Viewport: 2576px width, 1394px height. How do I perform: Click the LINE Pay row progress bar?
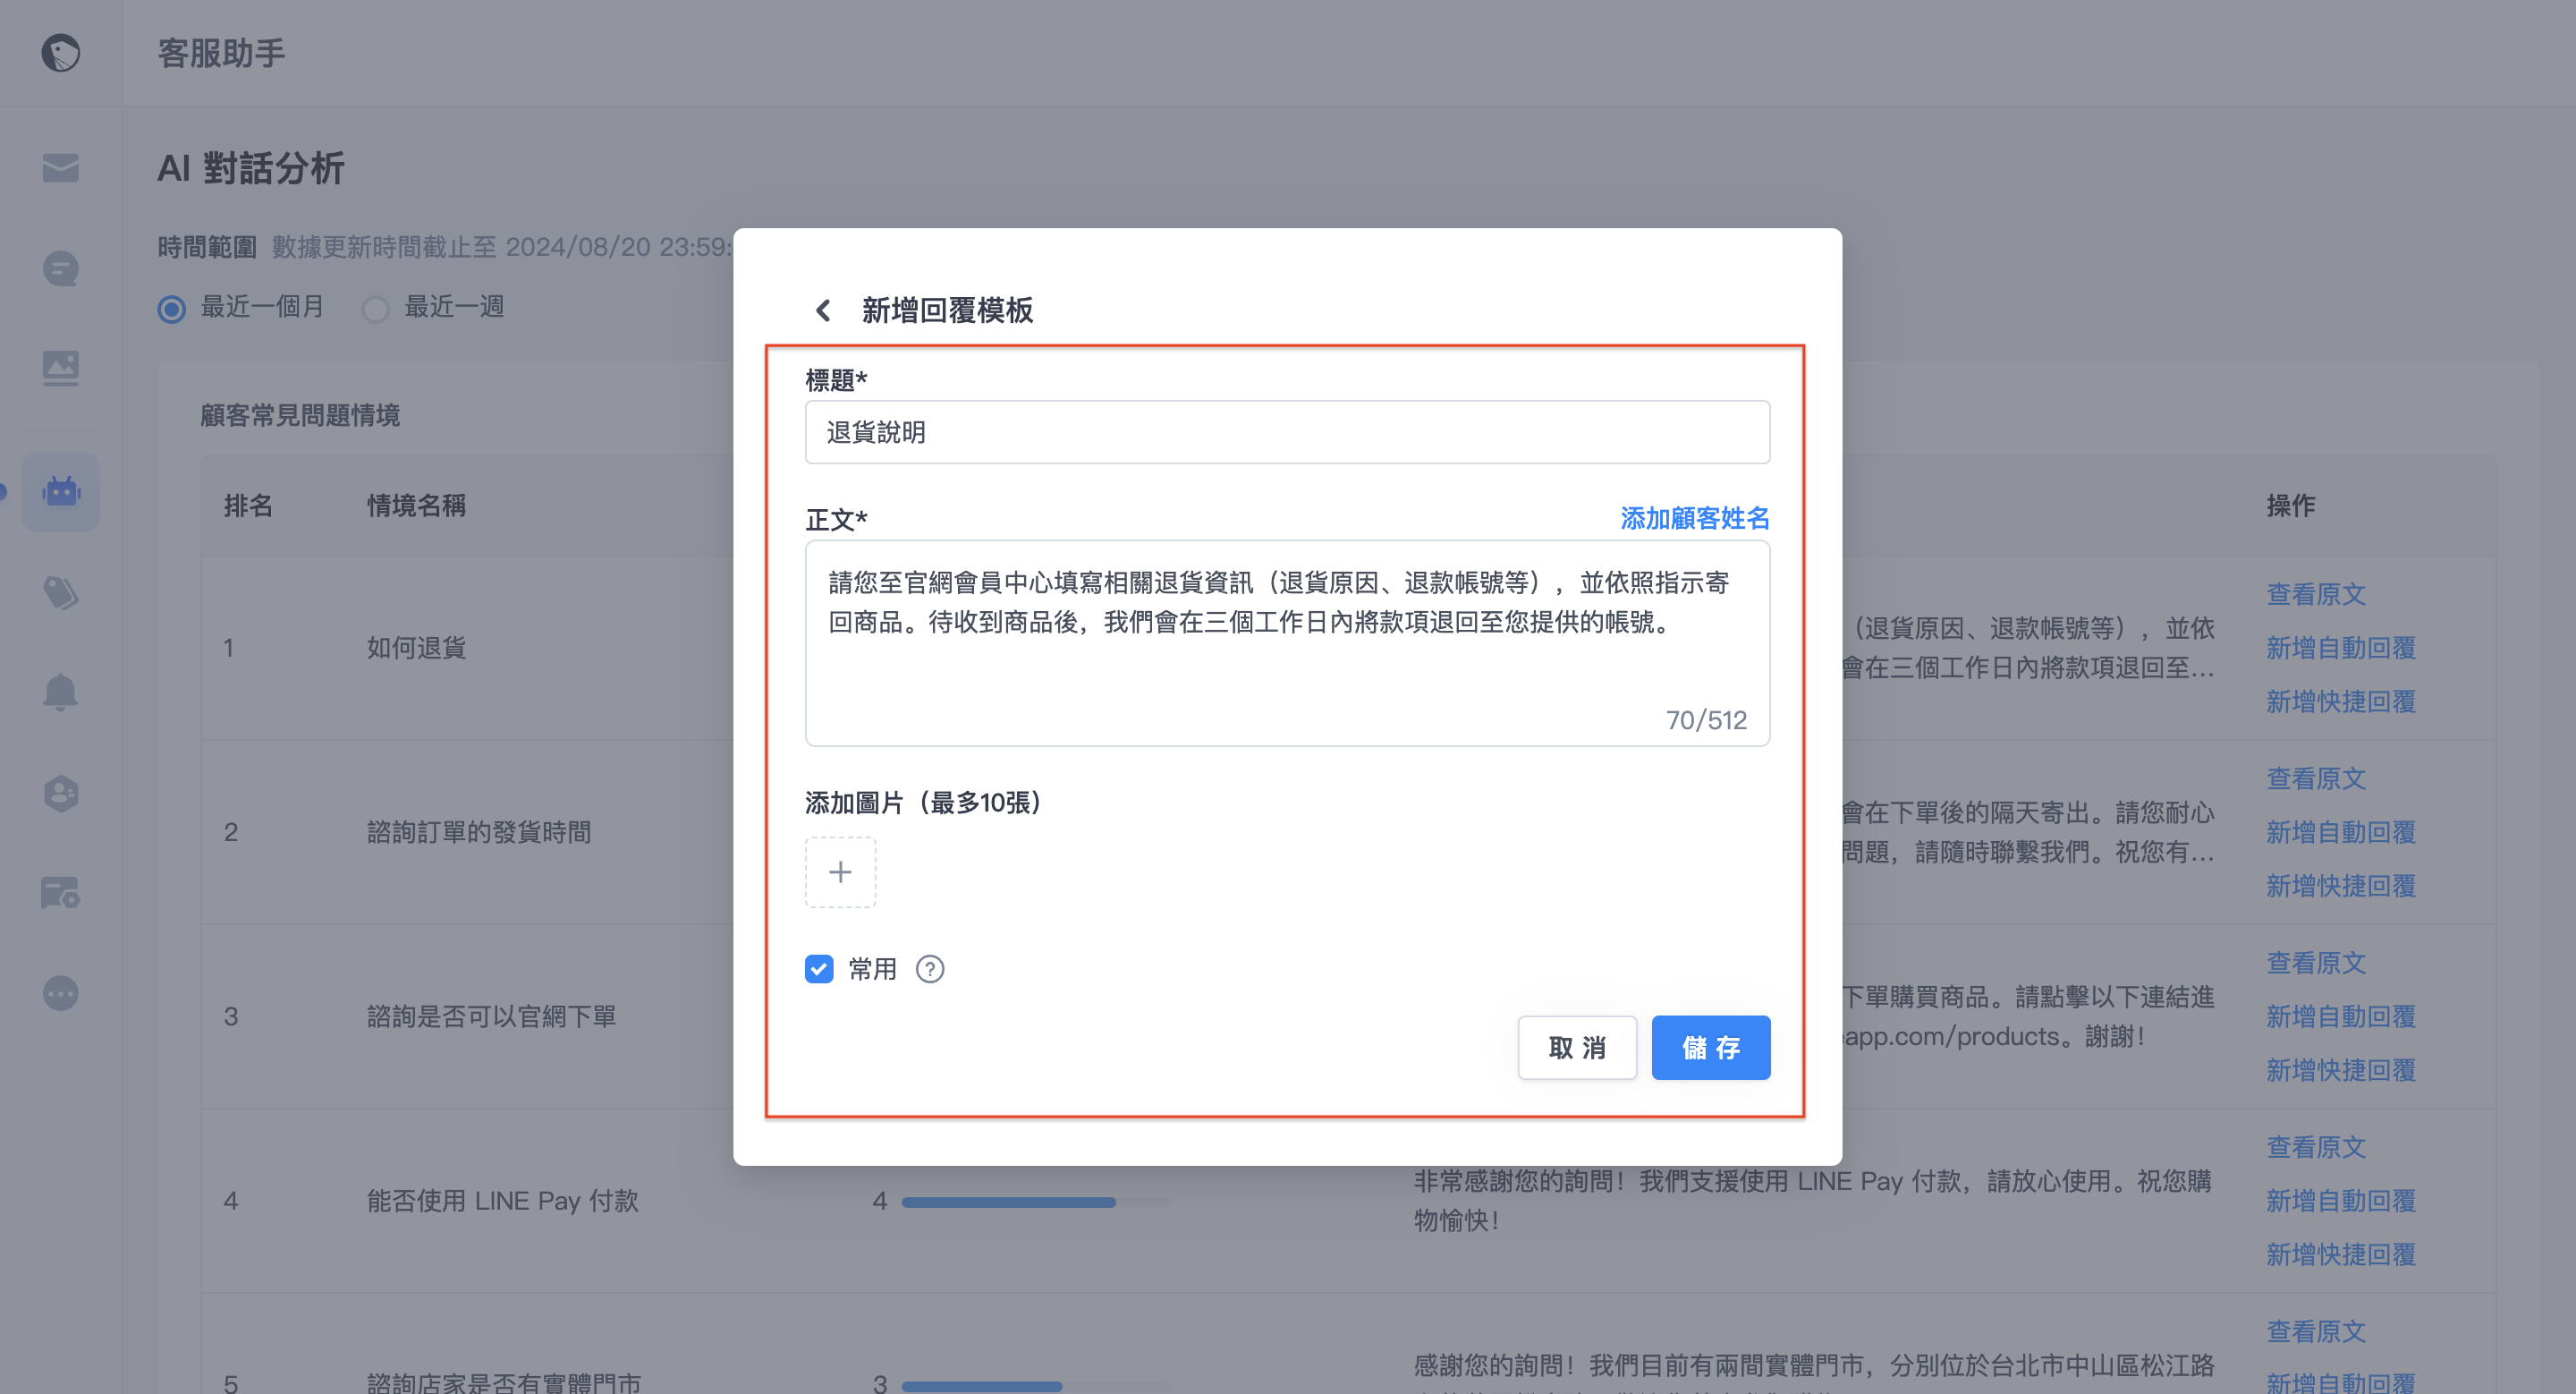tap(1035, 1202)
